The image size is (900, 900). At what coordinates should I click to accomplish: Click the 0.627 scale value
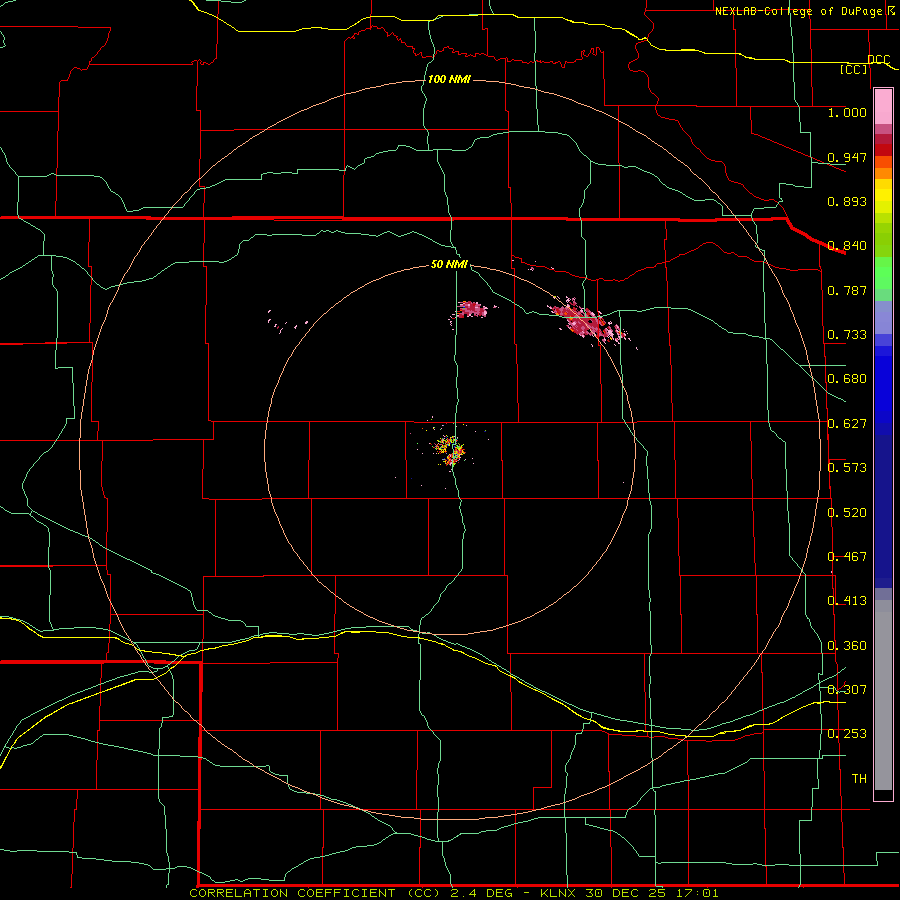847,424
